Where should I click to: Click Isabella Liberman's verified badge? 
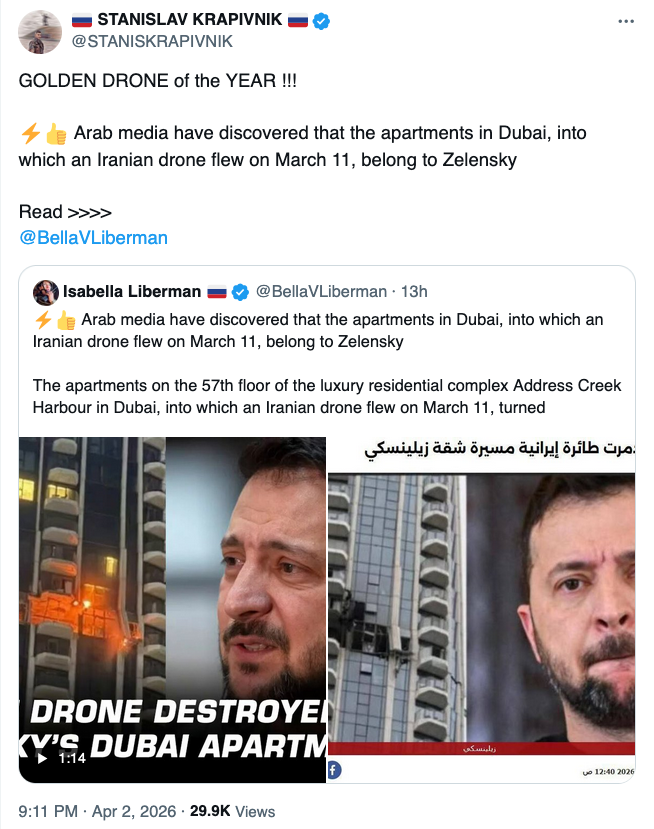coord(240,292)
